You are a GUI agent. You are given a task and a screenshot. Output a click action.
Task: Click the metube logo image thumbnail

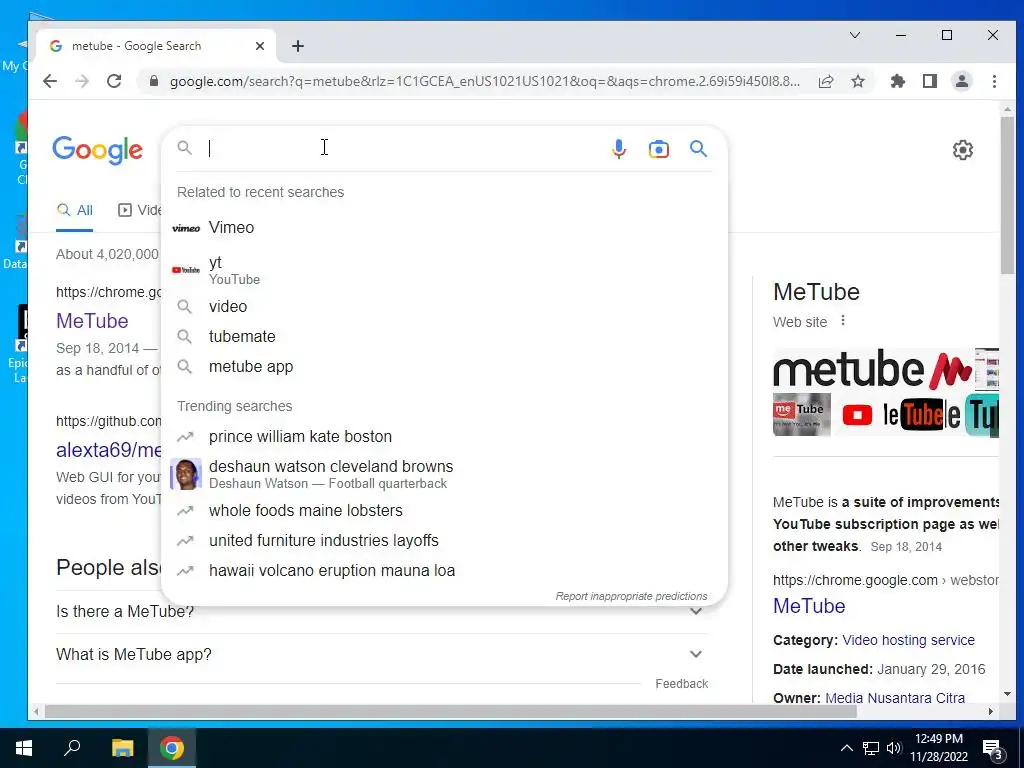click(873, 369)
